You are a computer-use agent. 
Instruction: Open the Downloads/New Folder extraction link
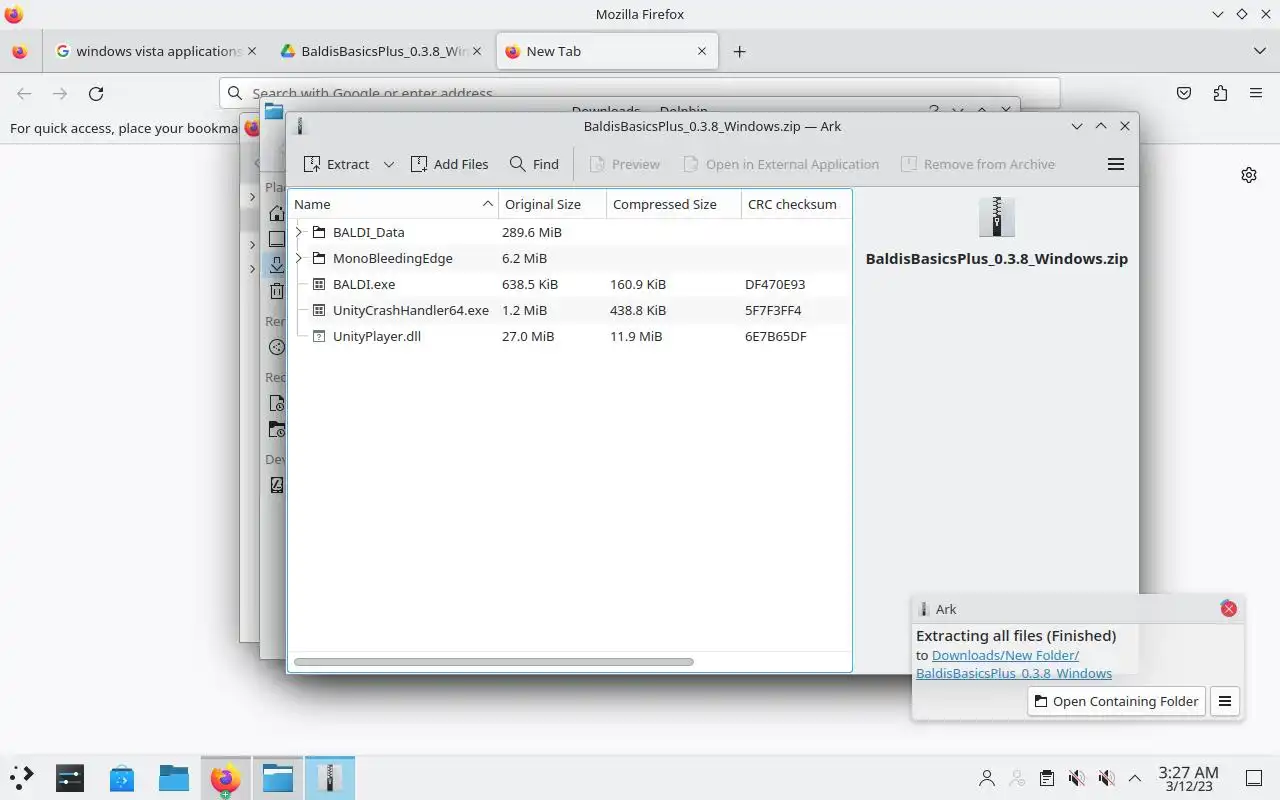coord(1014,664)
